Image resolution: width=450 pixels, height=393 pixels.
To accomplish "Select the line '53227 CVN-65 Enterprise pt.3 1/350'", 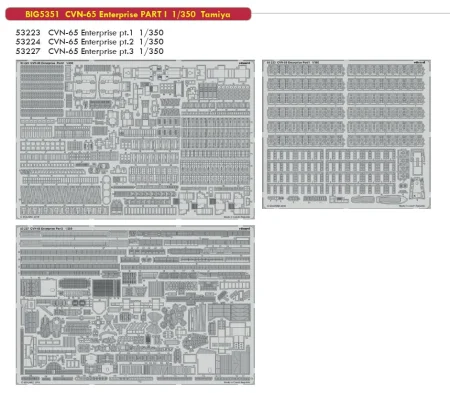I will click(x=90, y=51).
